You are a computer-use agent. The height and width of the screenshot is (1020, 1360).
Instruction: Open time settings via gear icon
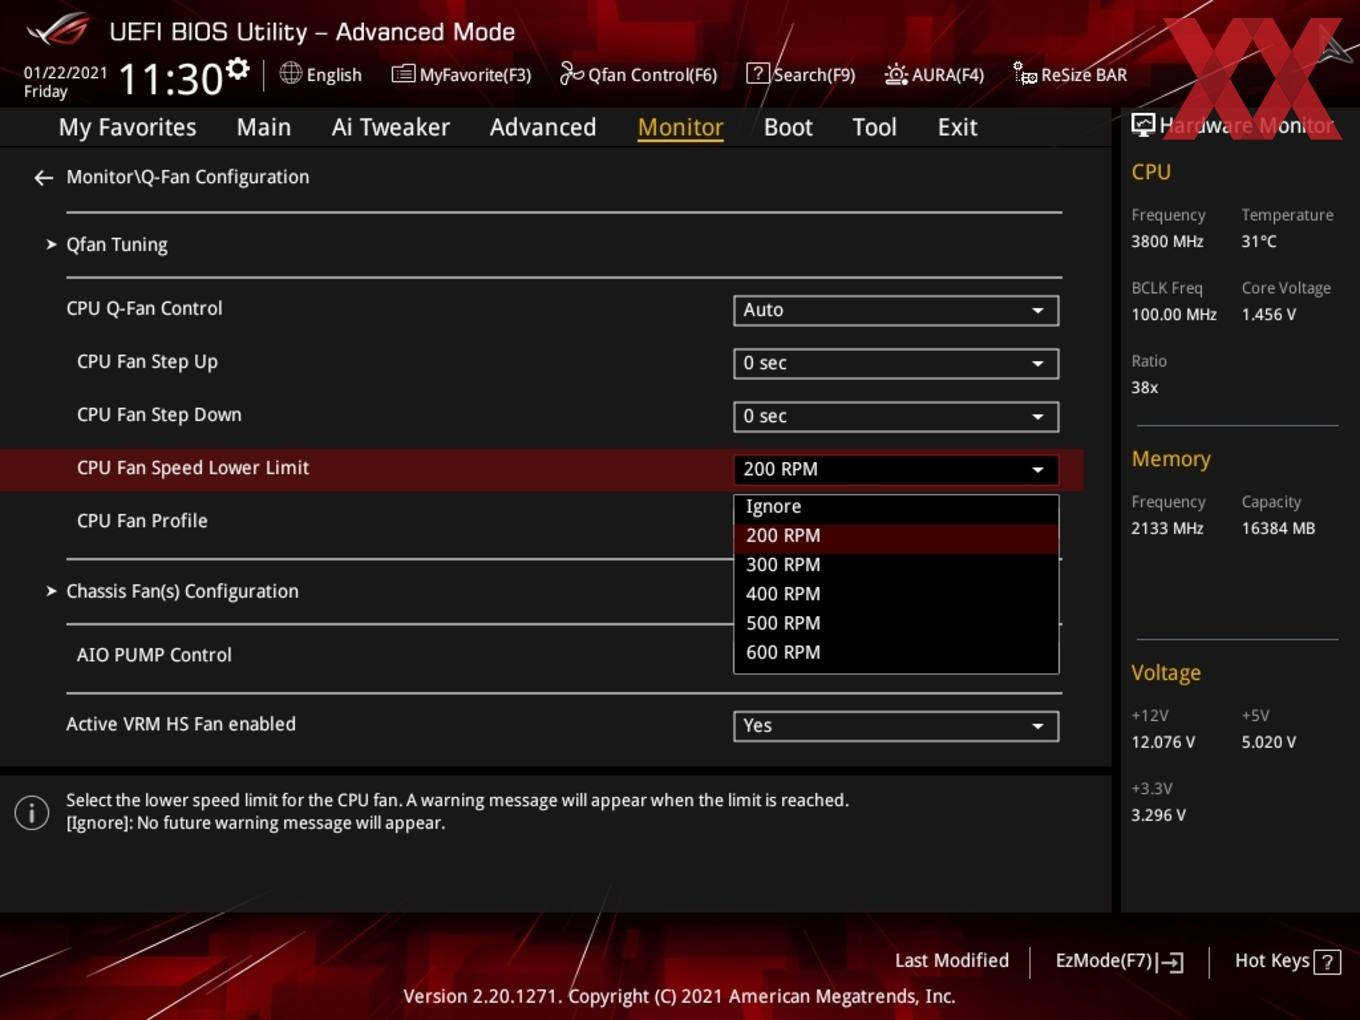[x=237, y=69]
